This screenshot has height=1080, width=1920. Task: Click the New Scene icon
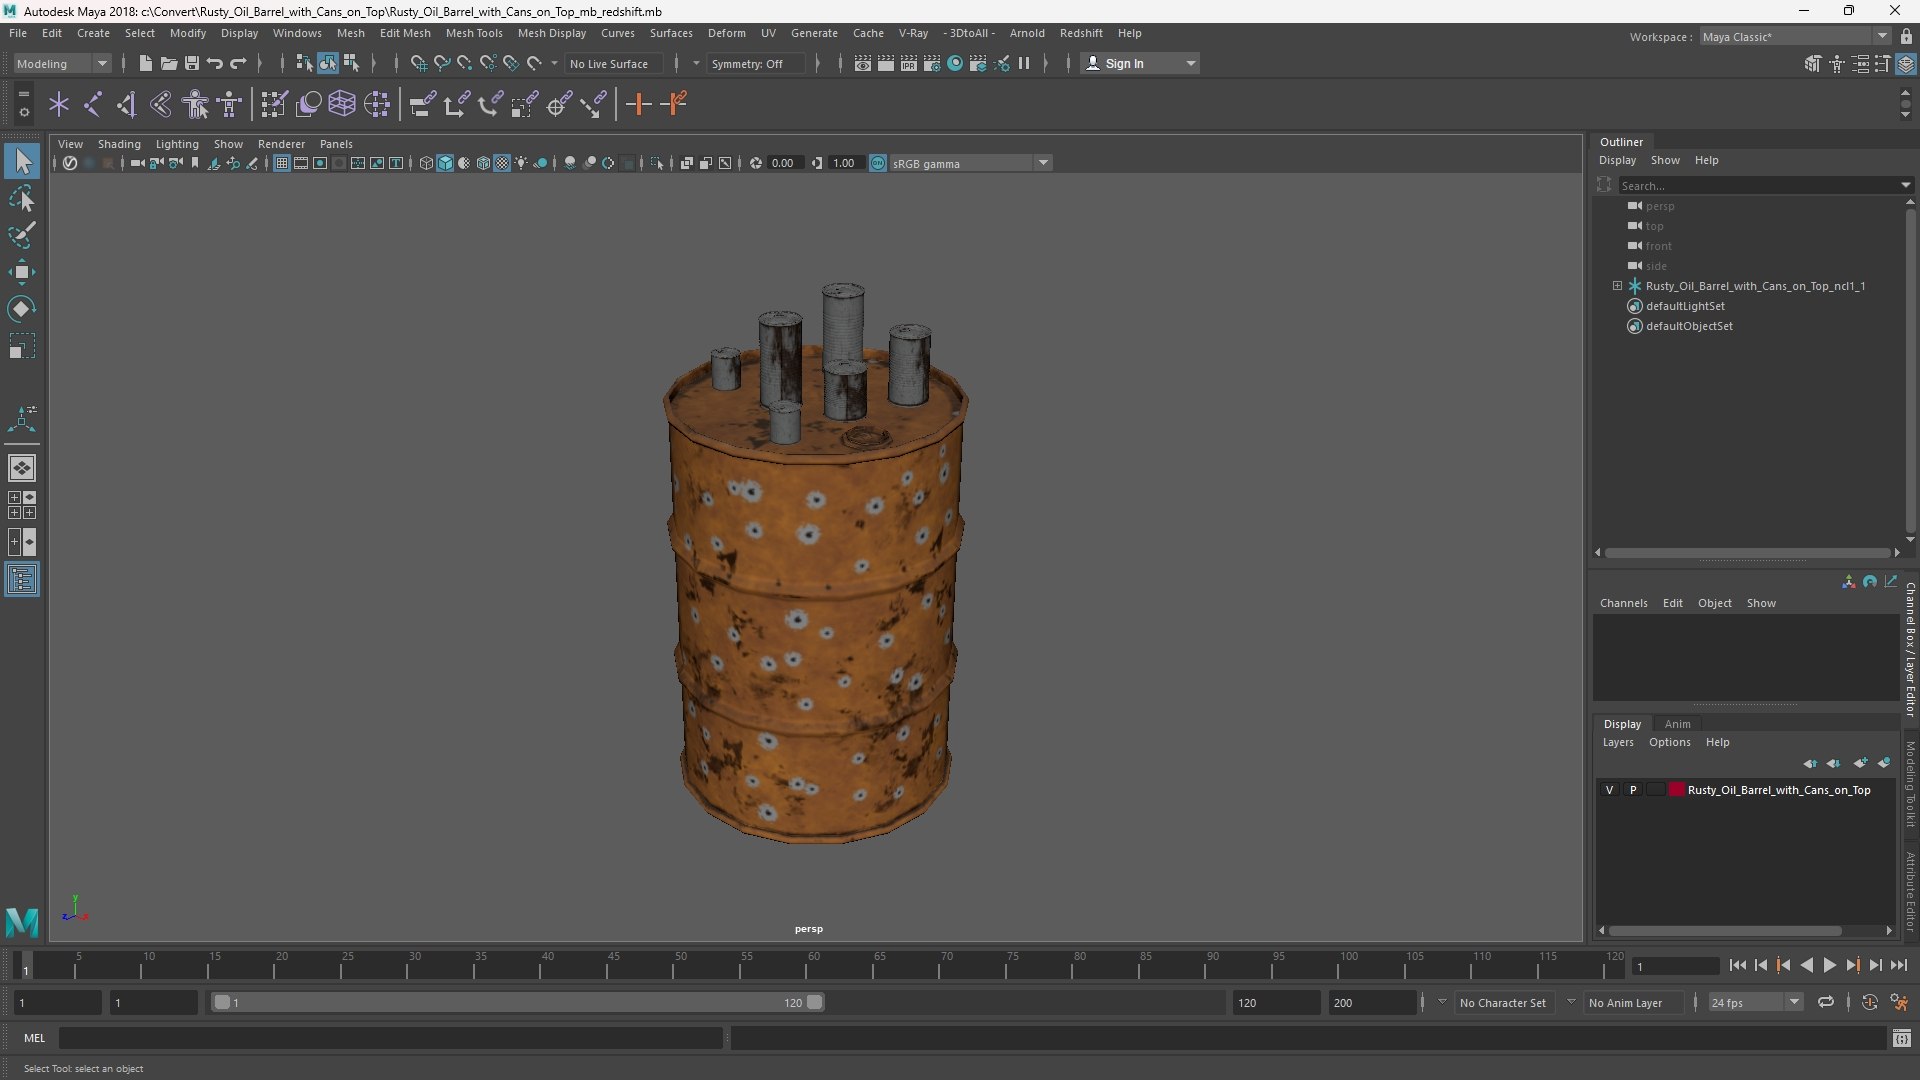pyautogui.click(x=145, y=63)
